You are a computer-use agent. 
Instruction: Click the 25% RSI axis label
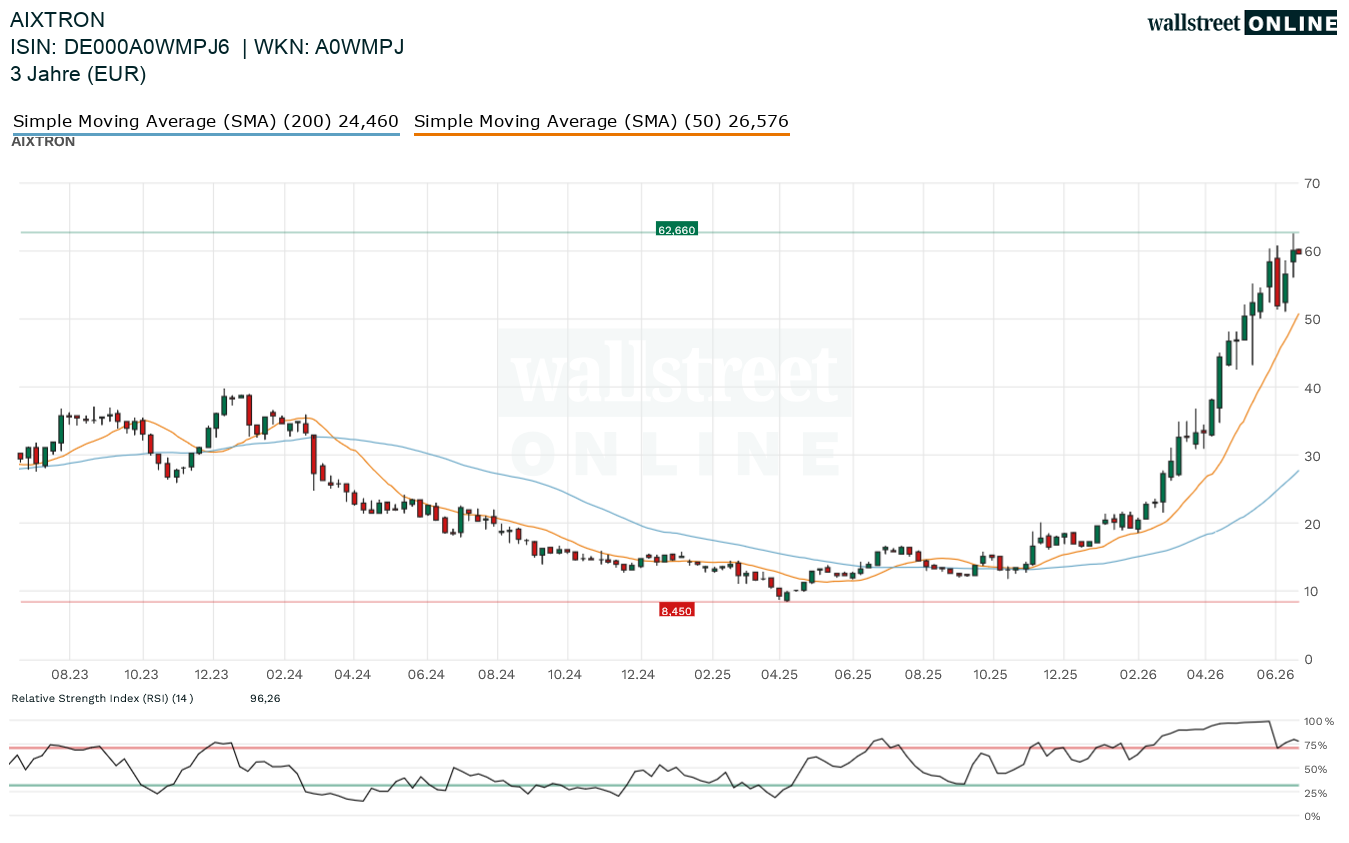[x=1315, y=793]
